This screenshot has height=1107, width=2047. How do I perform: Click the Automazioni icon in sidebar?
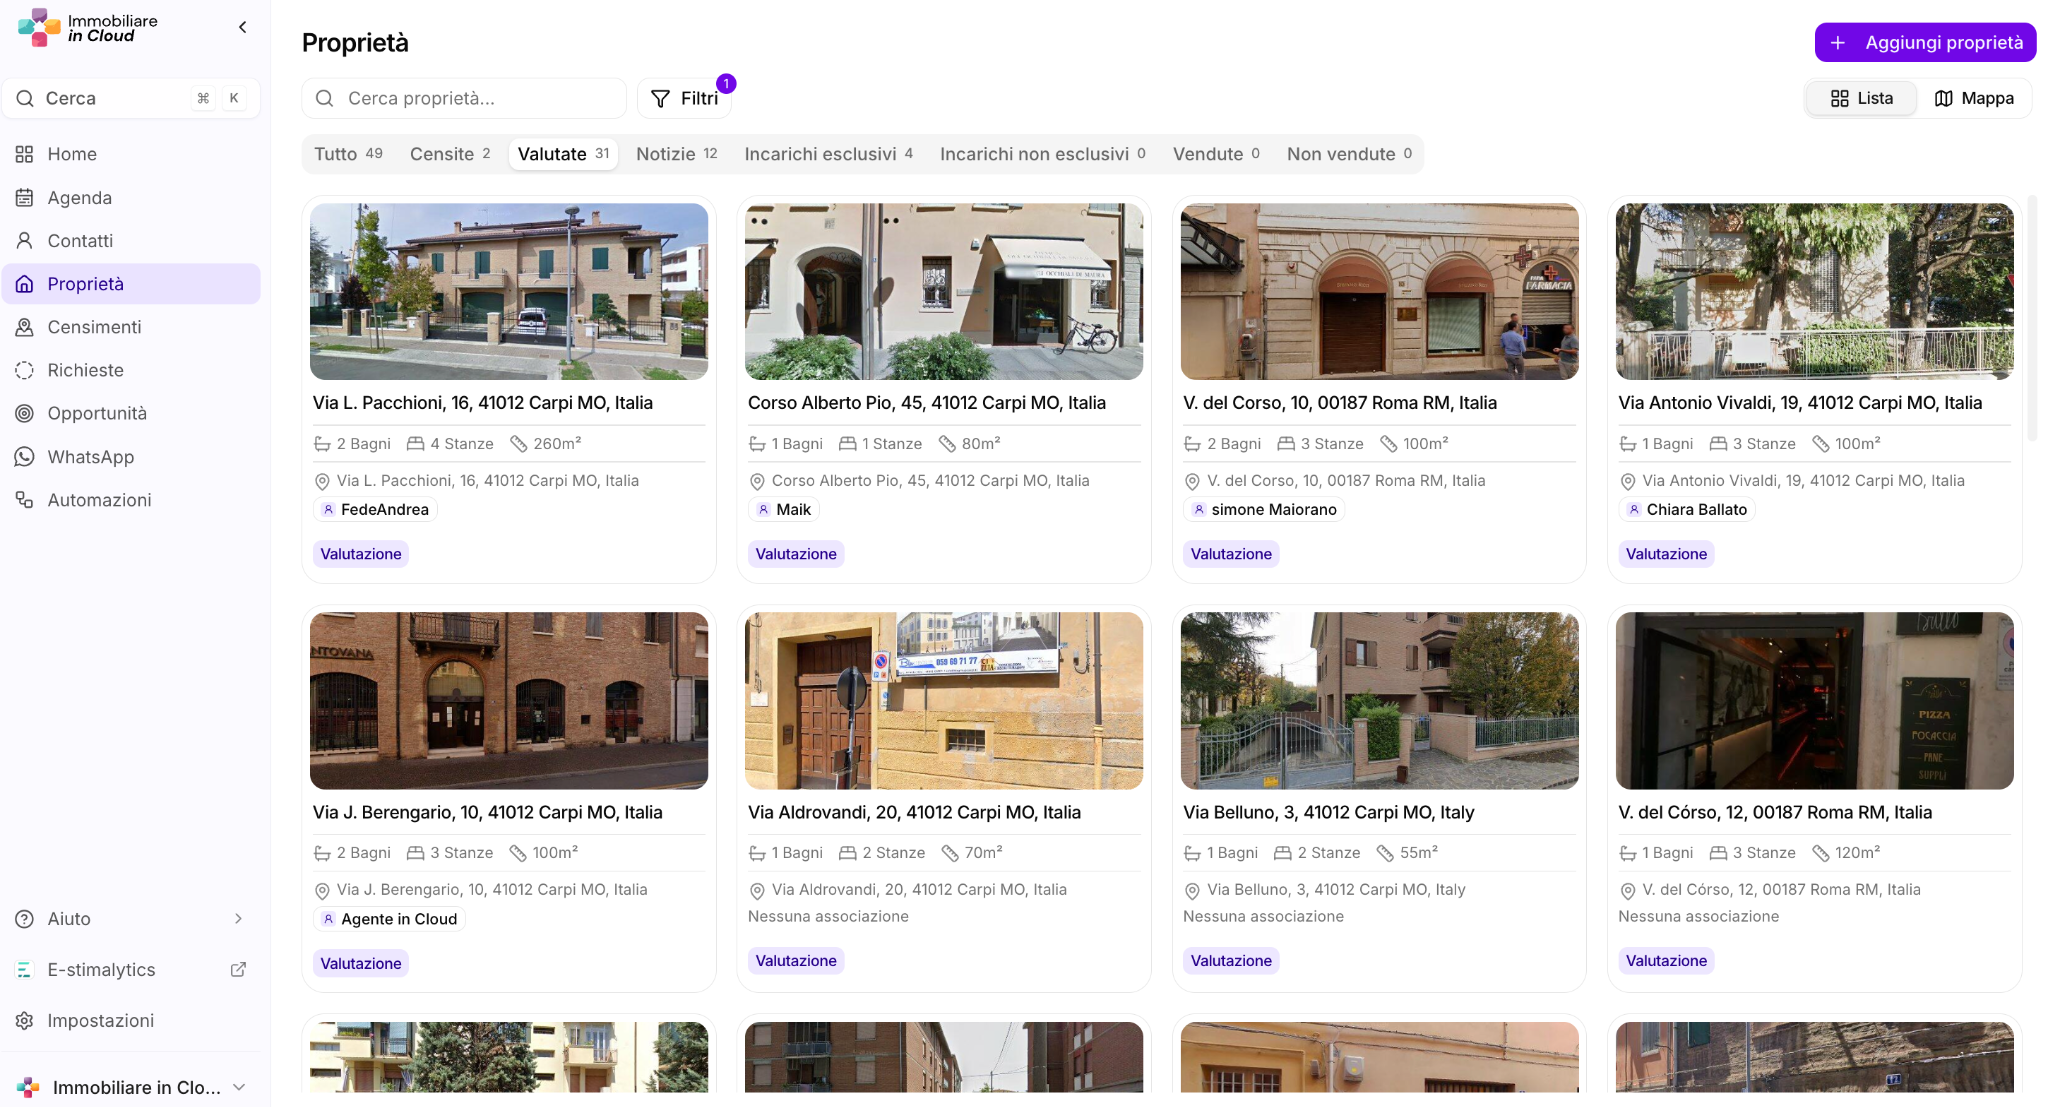tap(25, 500)
